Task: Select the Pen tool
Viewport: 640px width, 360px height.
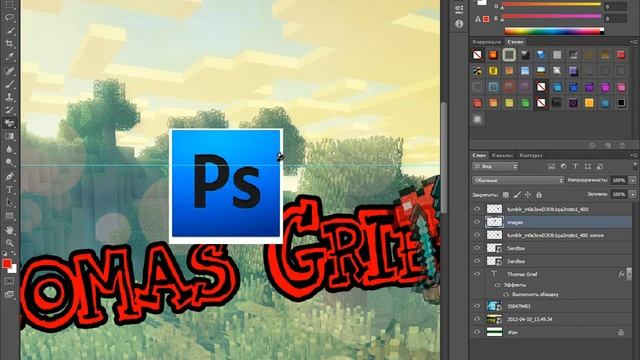Action: coord(9,176)
